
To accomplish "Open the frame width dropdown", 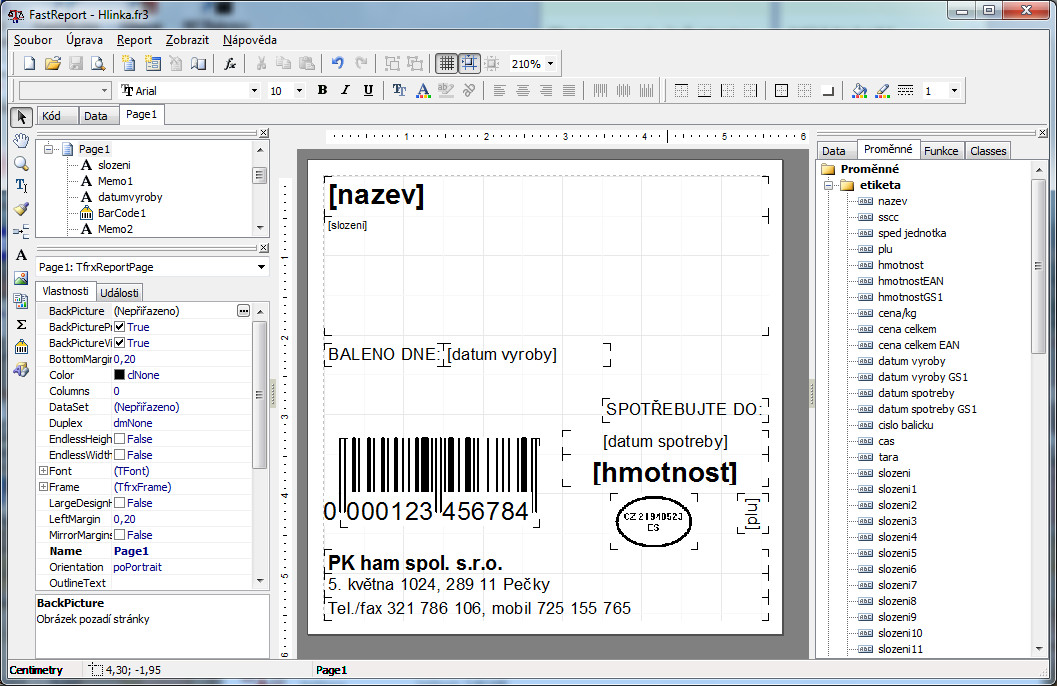I will click(954, 90).
